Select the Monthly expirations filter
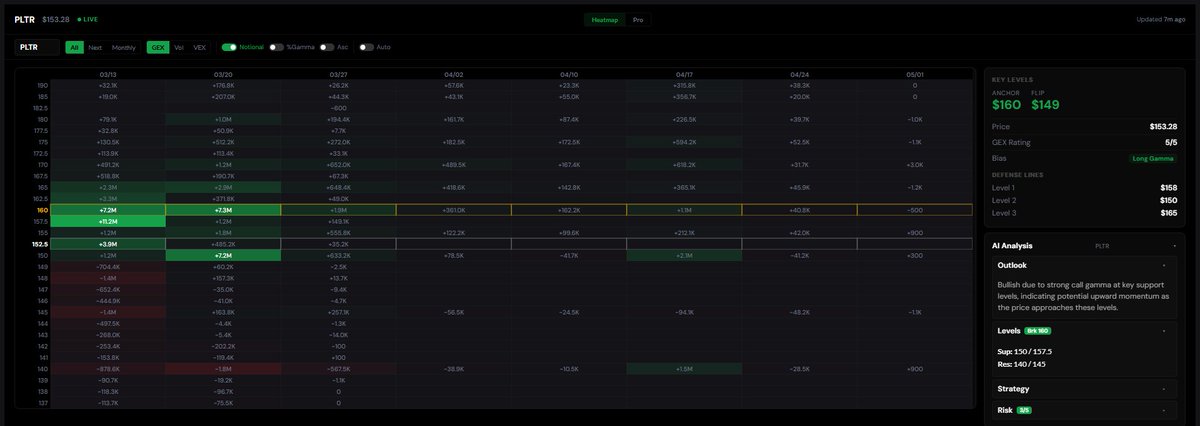Screen dimensions: 1200x426 pos(124,46)
